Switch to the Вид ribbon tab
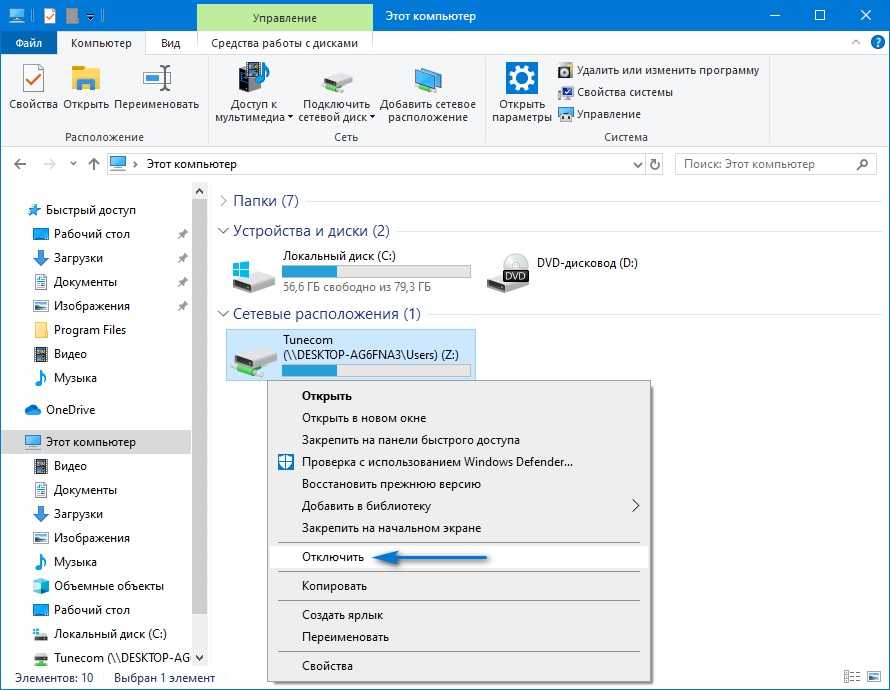890x690 pixels. [170, 43]
